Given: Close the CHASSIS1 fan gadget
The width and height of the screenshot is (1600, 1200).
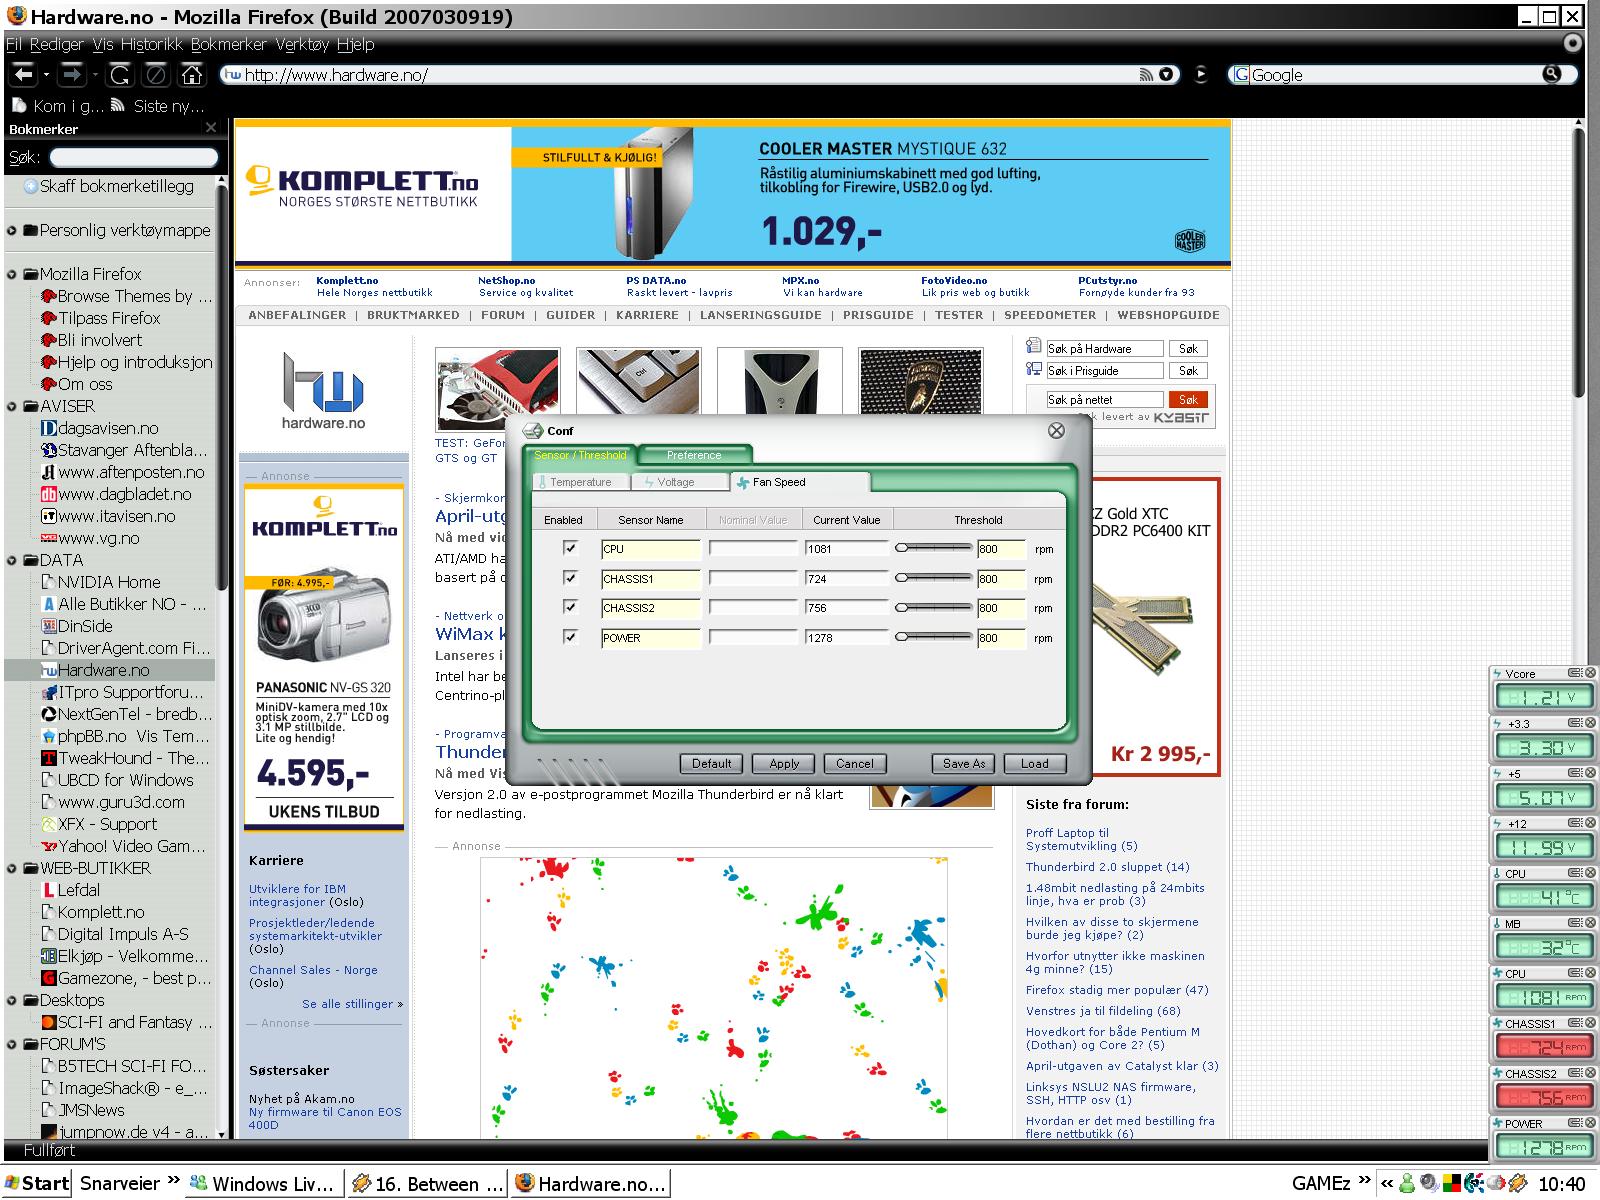Looking at the screenshot, I should coord(1590,1023).
